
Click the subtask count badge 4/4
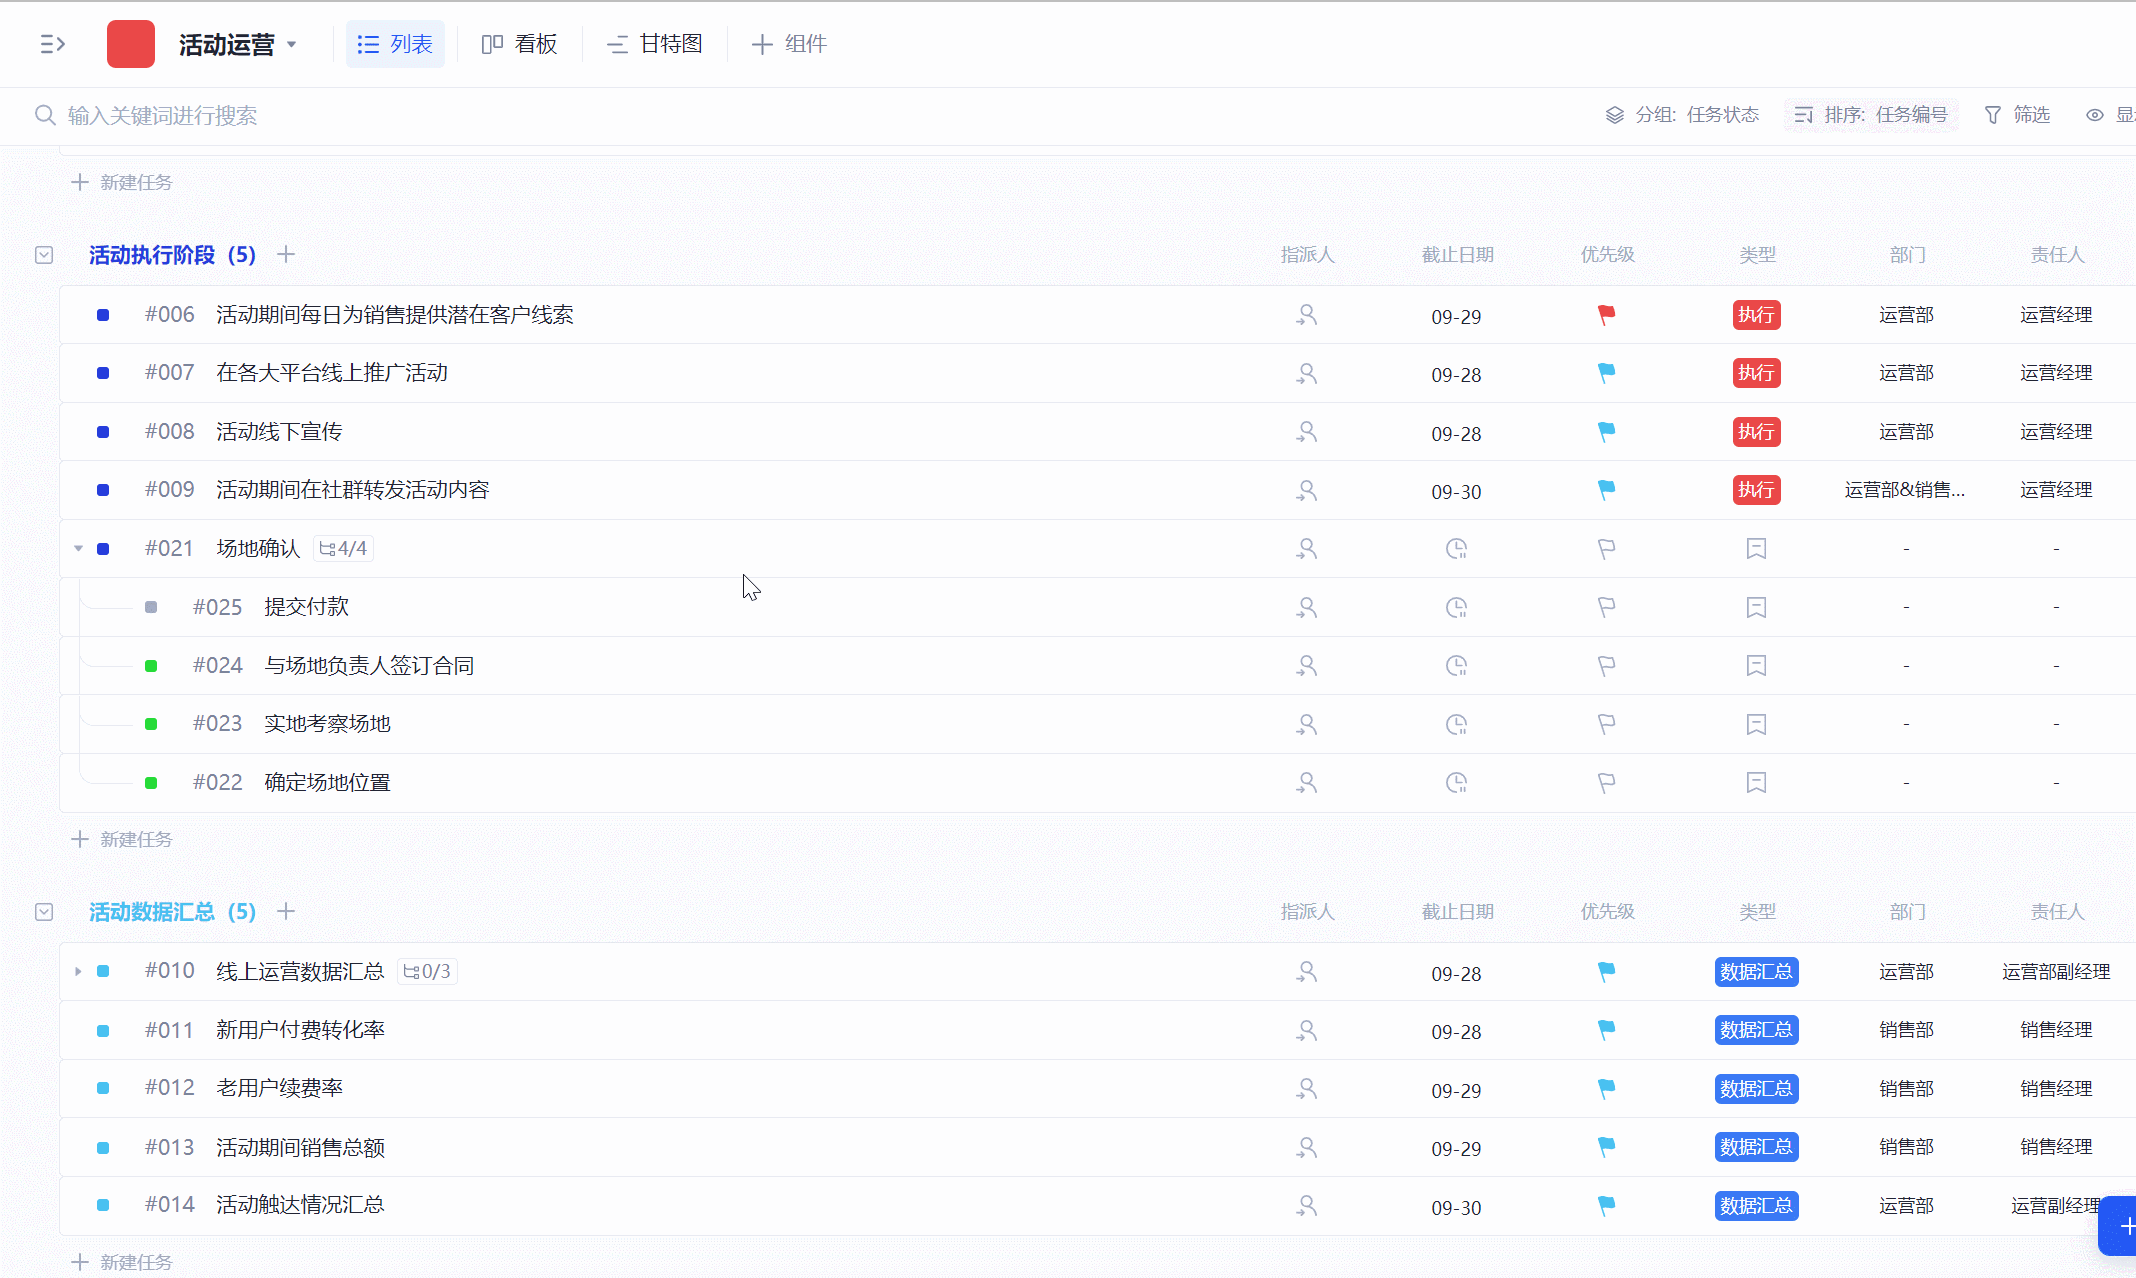tap(343, 549)
